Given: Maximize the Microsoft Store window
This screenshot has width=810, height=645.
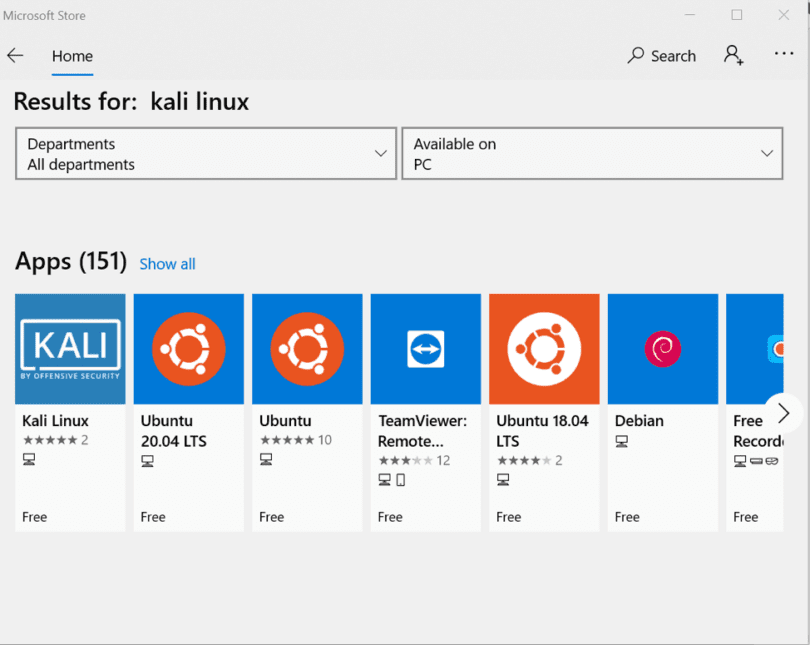Looking at the screenshot, I should [x=737, y=15].
